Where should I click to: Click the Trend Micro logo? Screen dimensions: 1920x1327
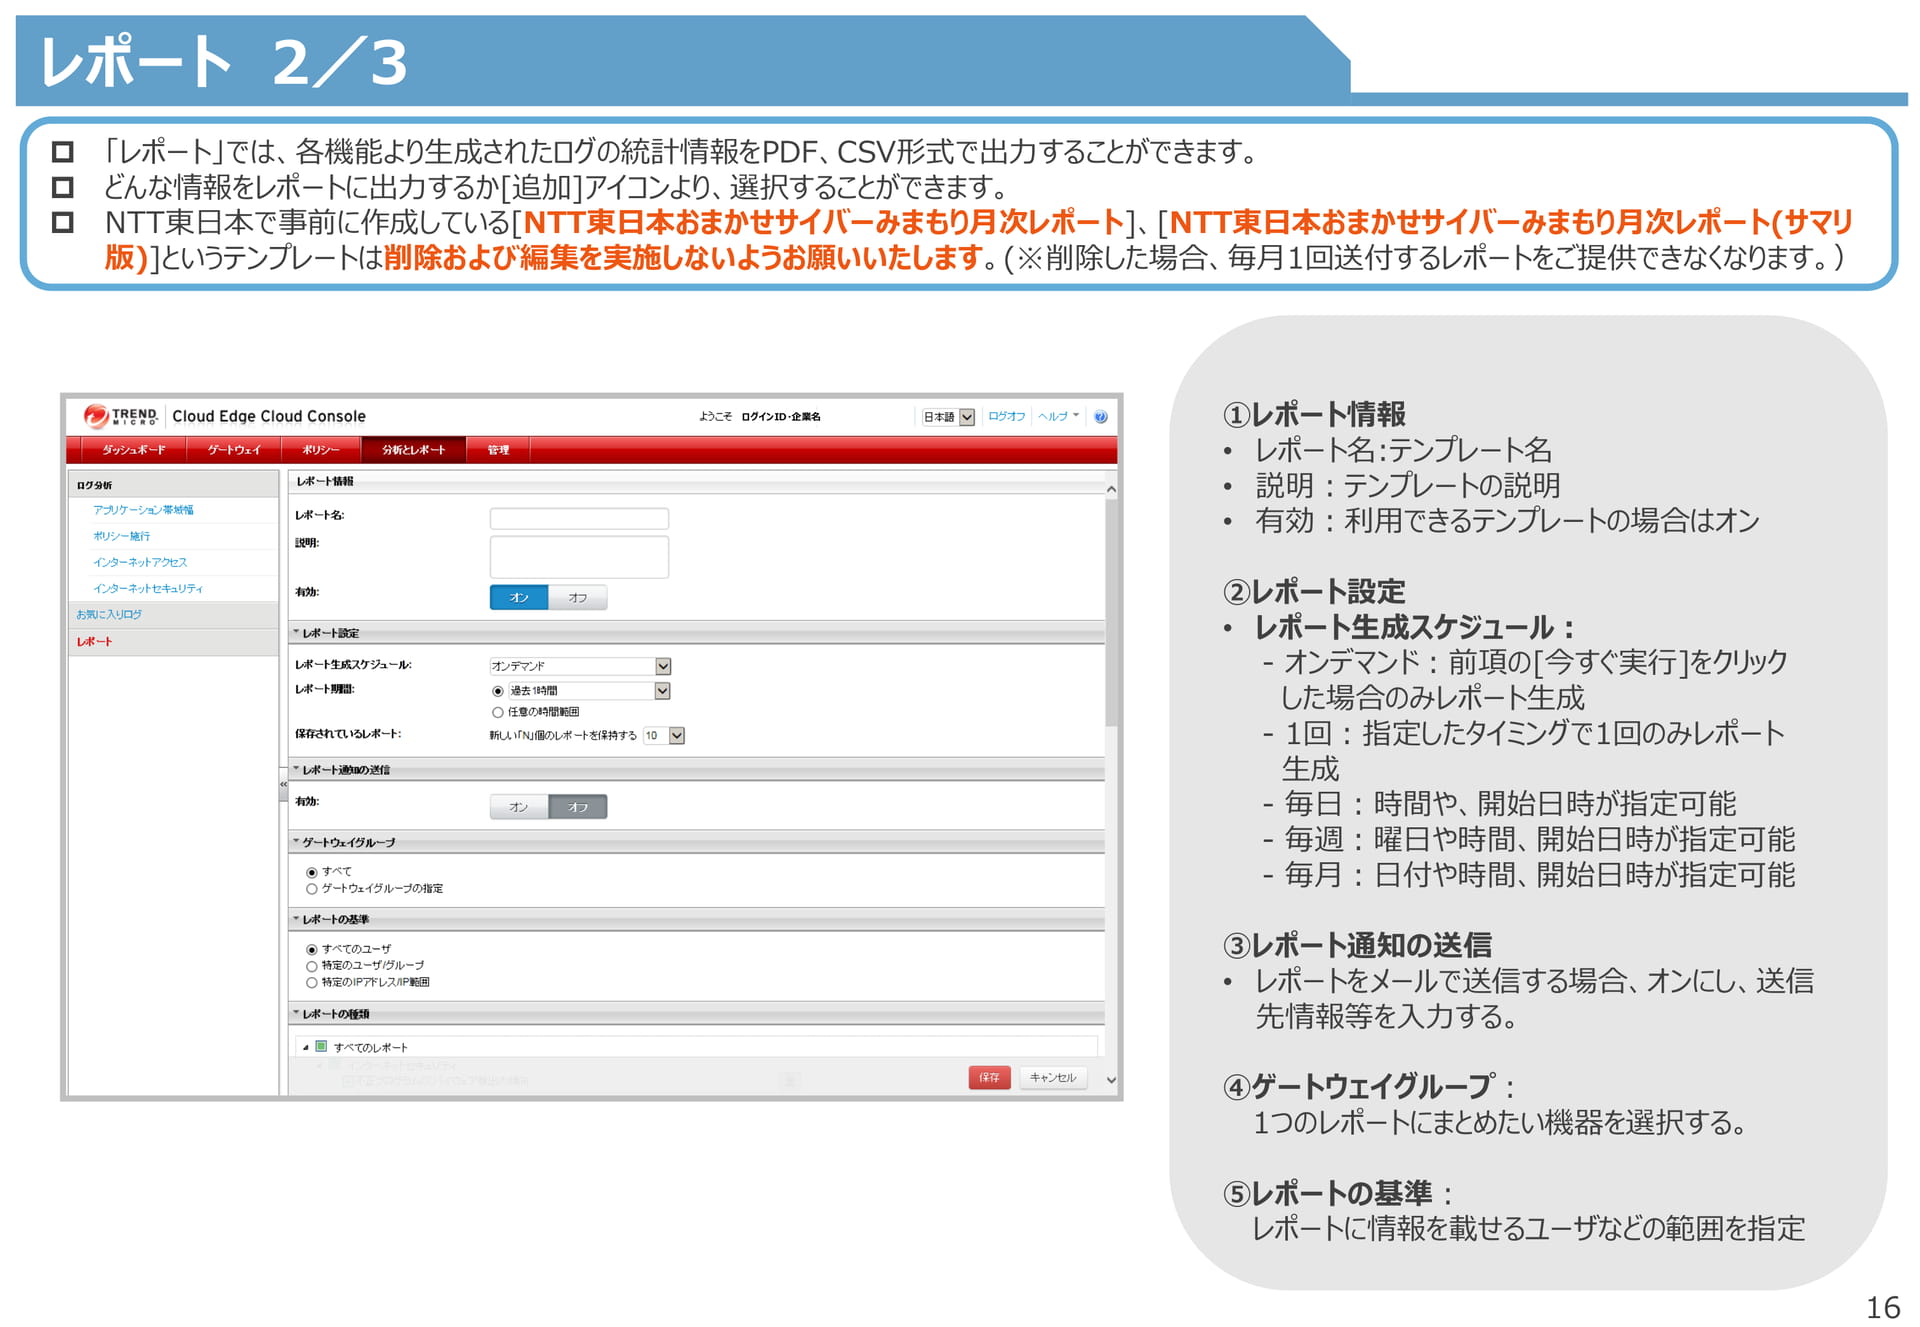[x=121, y=416]
